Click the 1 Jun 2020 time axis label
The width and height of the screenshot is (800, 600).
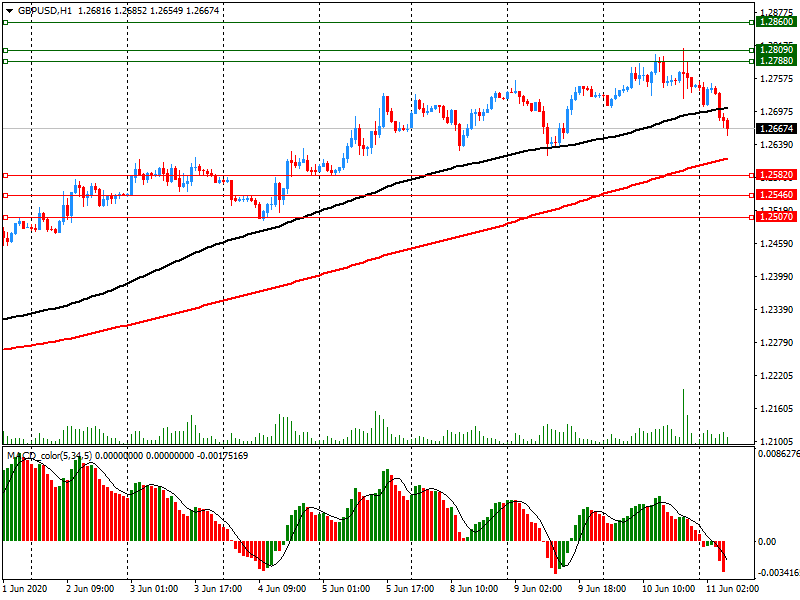[25, 589]
